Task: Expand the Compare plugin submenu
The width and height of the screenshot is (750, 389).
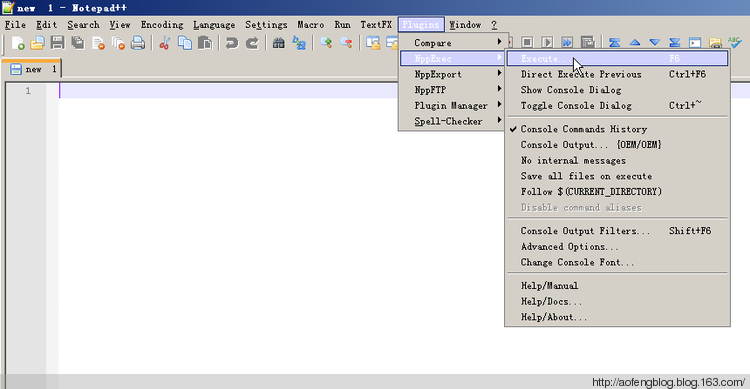Action: click(452, 43)
